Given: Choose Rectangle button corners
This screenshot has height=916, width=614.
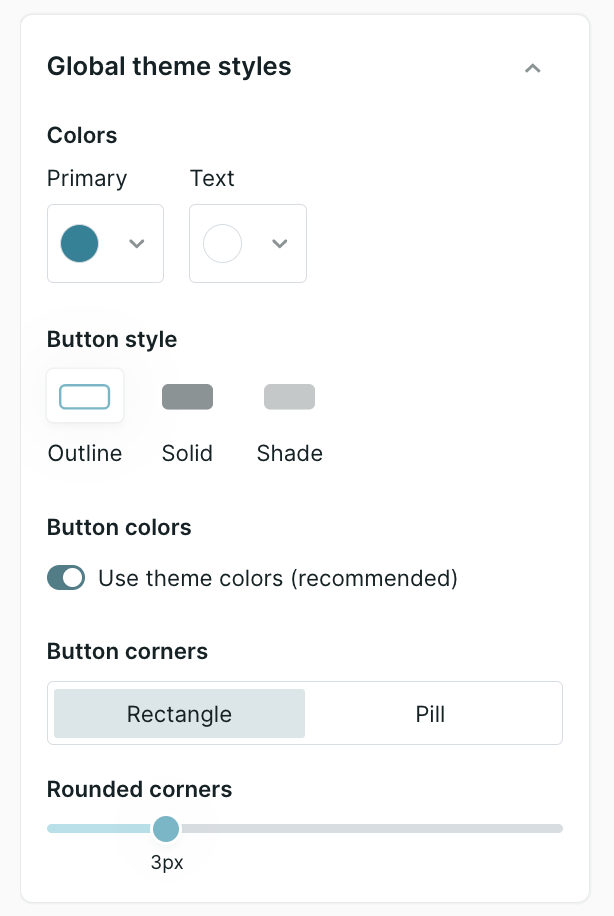Looking at the screenshot, I should 179,713.
